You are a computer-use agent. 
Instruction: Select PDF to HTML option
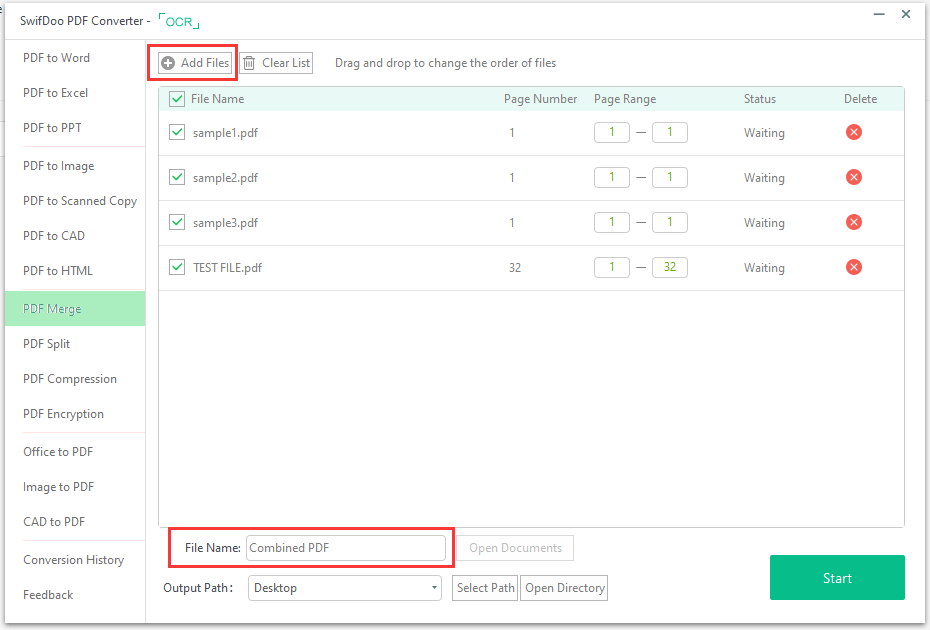point(58,271)
